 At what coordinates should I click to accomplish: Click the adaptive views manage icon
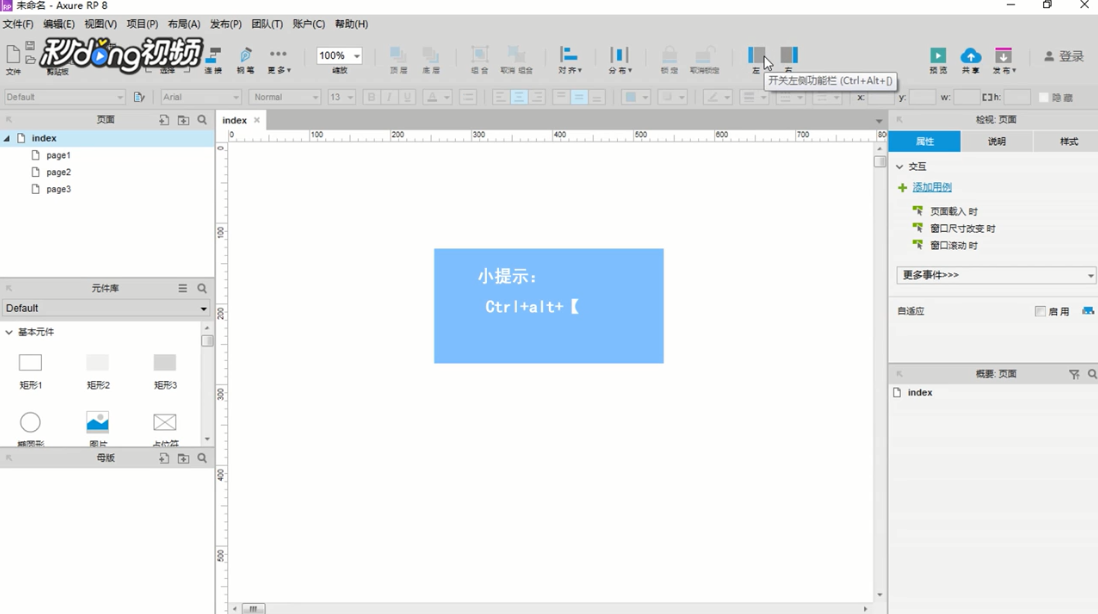click(x=1087, y=311)
